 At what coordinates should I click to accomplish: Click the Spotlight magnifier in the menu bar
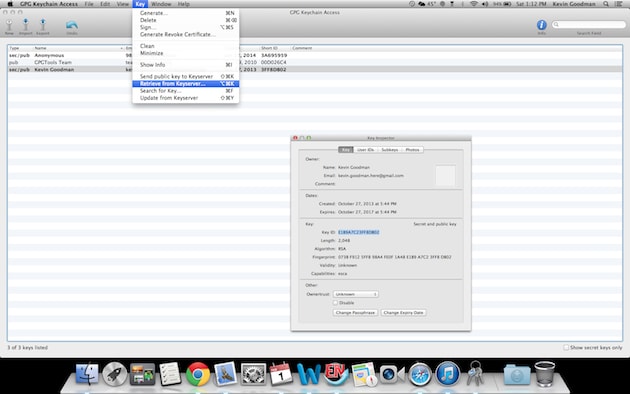606,4
